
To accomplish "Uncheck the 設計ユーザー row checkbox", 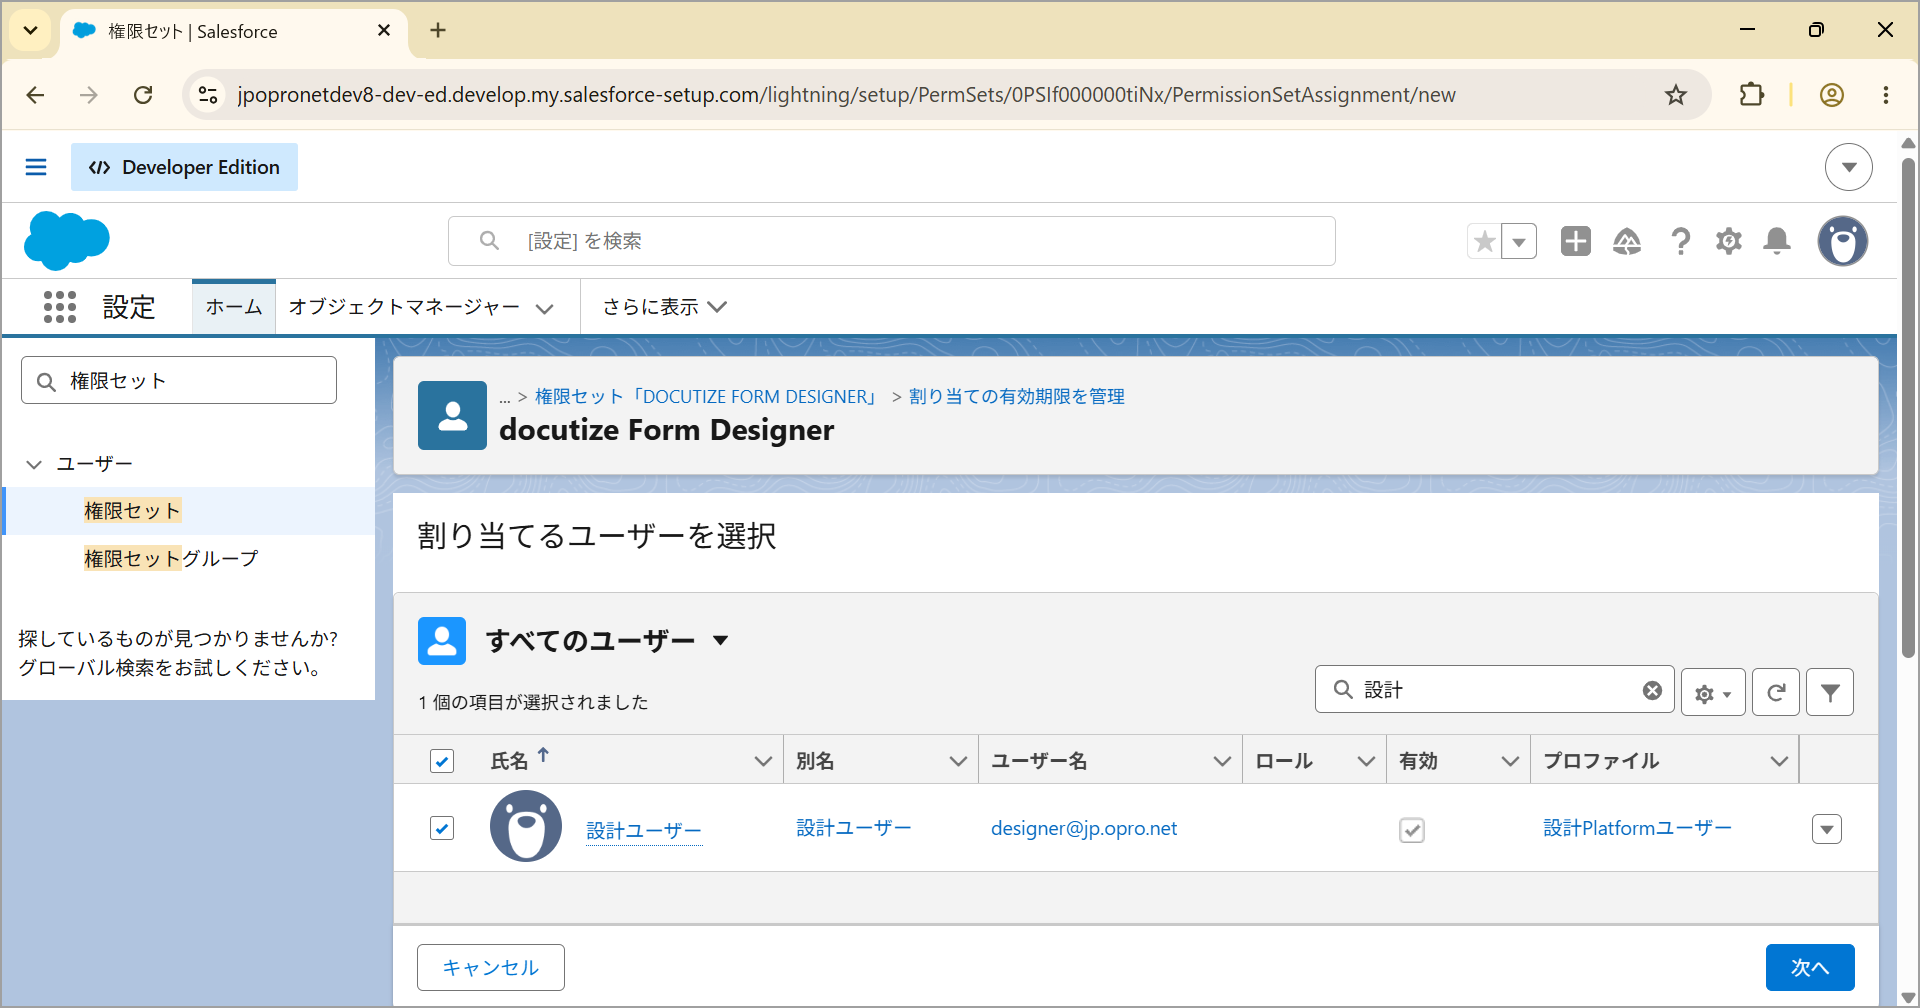I will 442,828.
